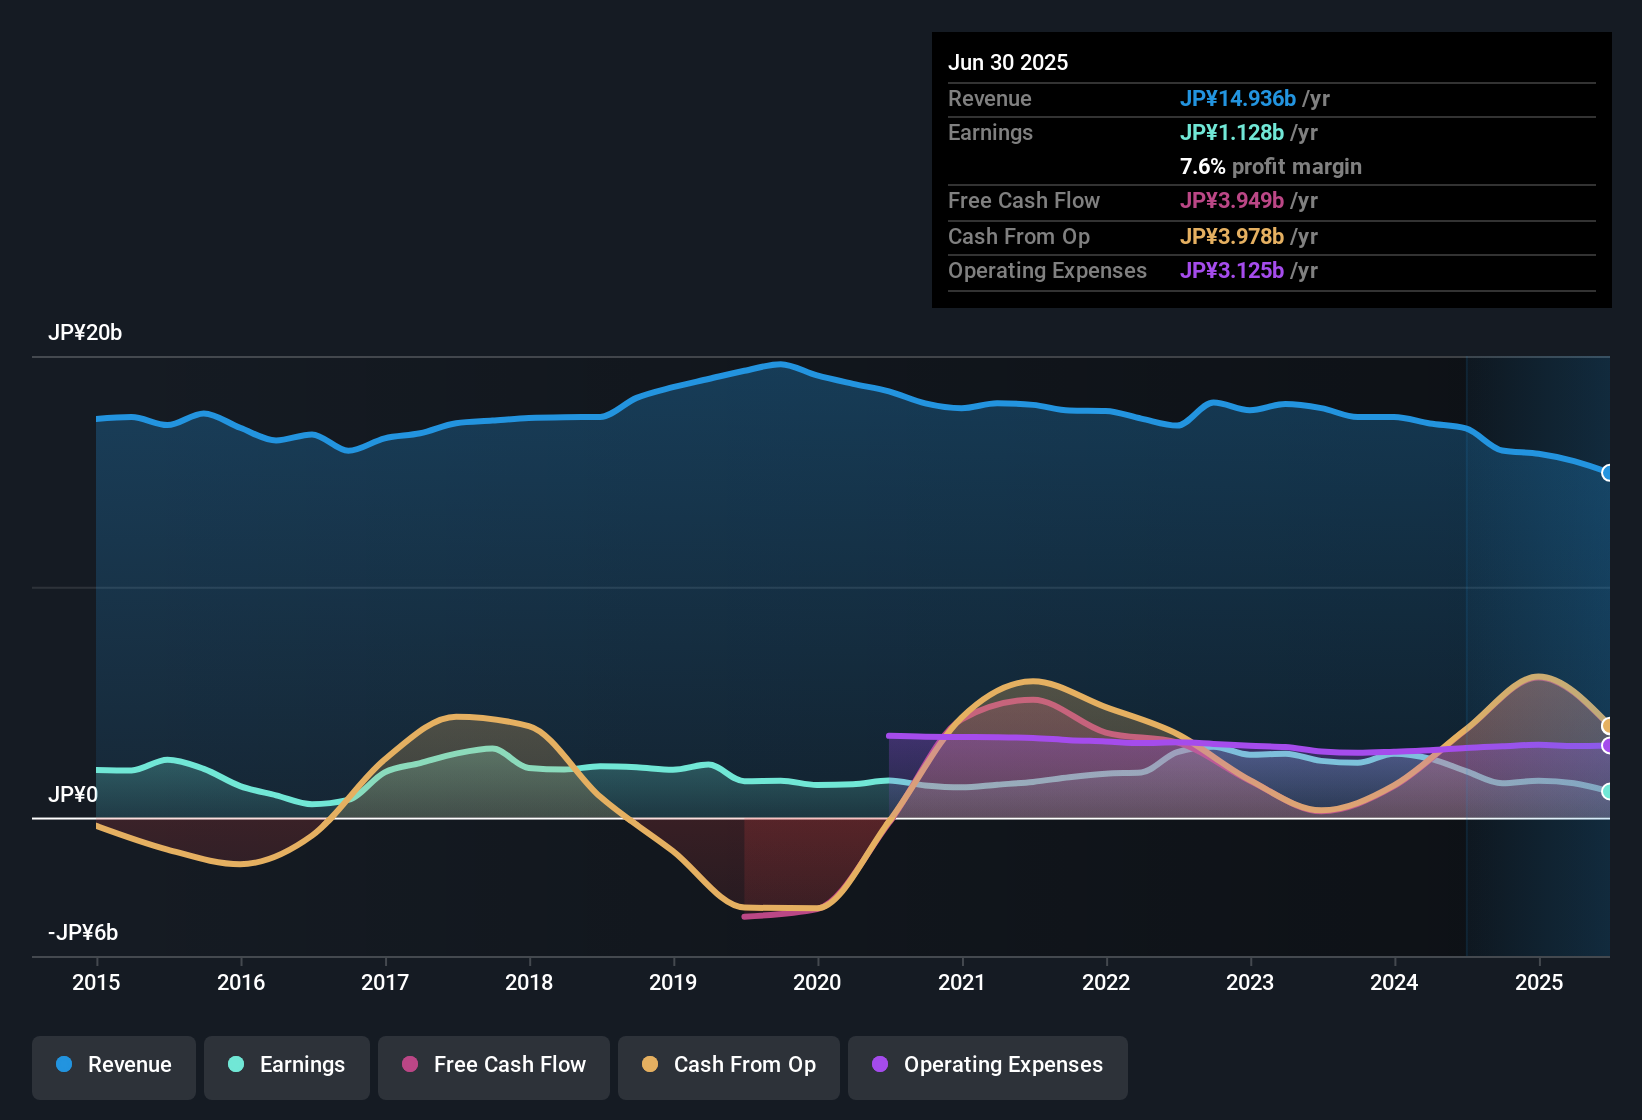Click the orange Cash From Op legend dot
Image resolution: width=1642 pixels, height=1120 pixels.
coord(650,1065)
